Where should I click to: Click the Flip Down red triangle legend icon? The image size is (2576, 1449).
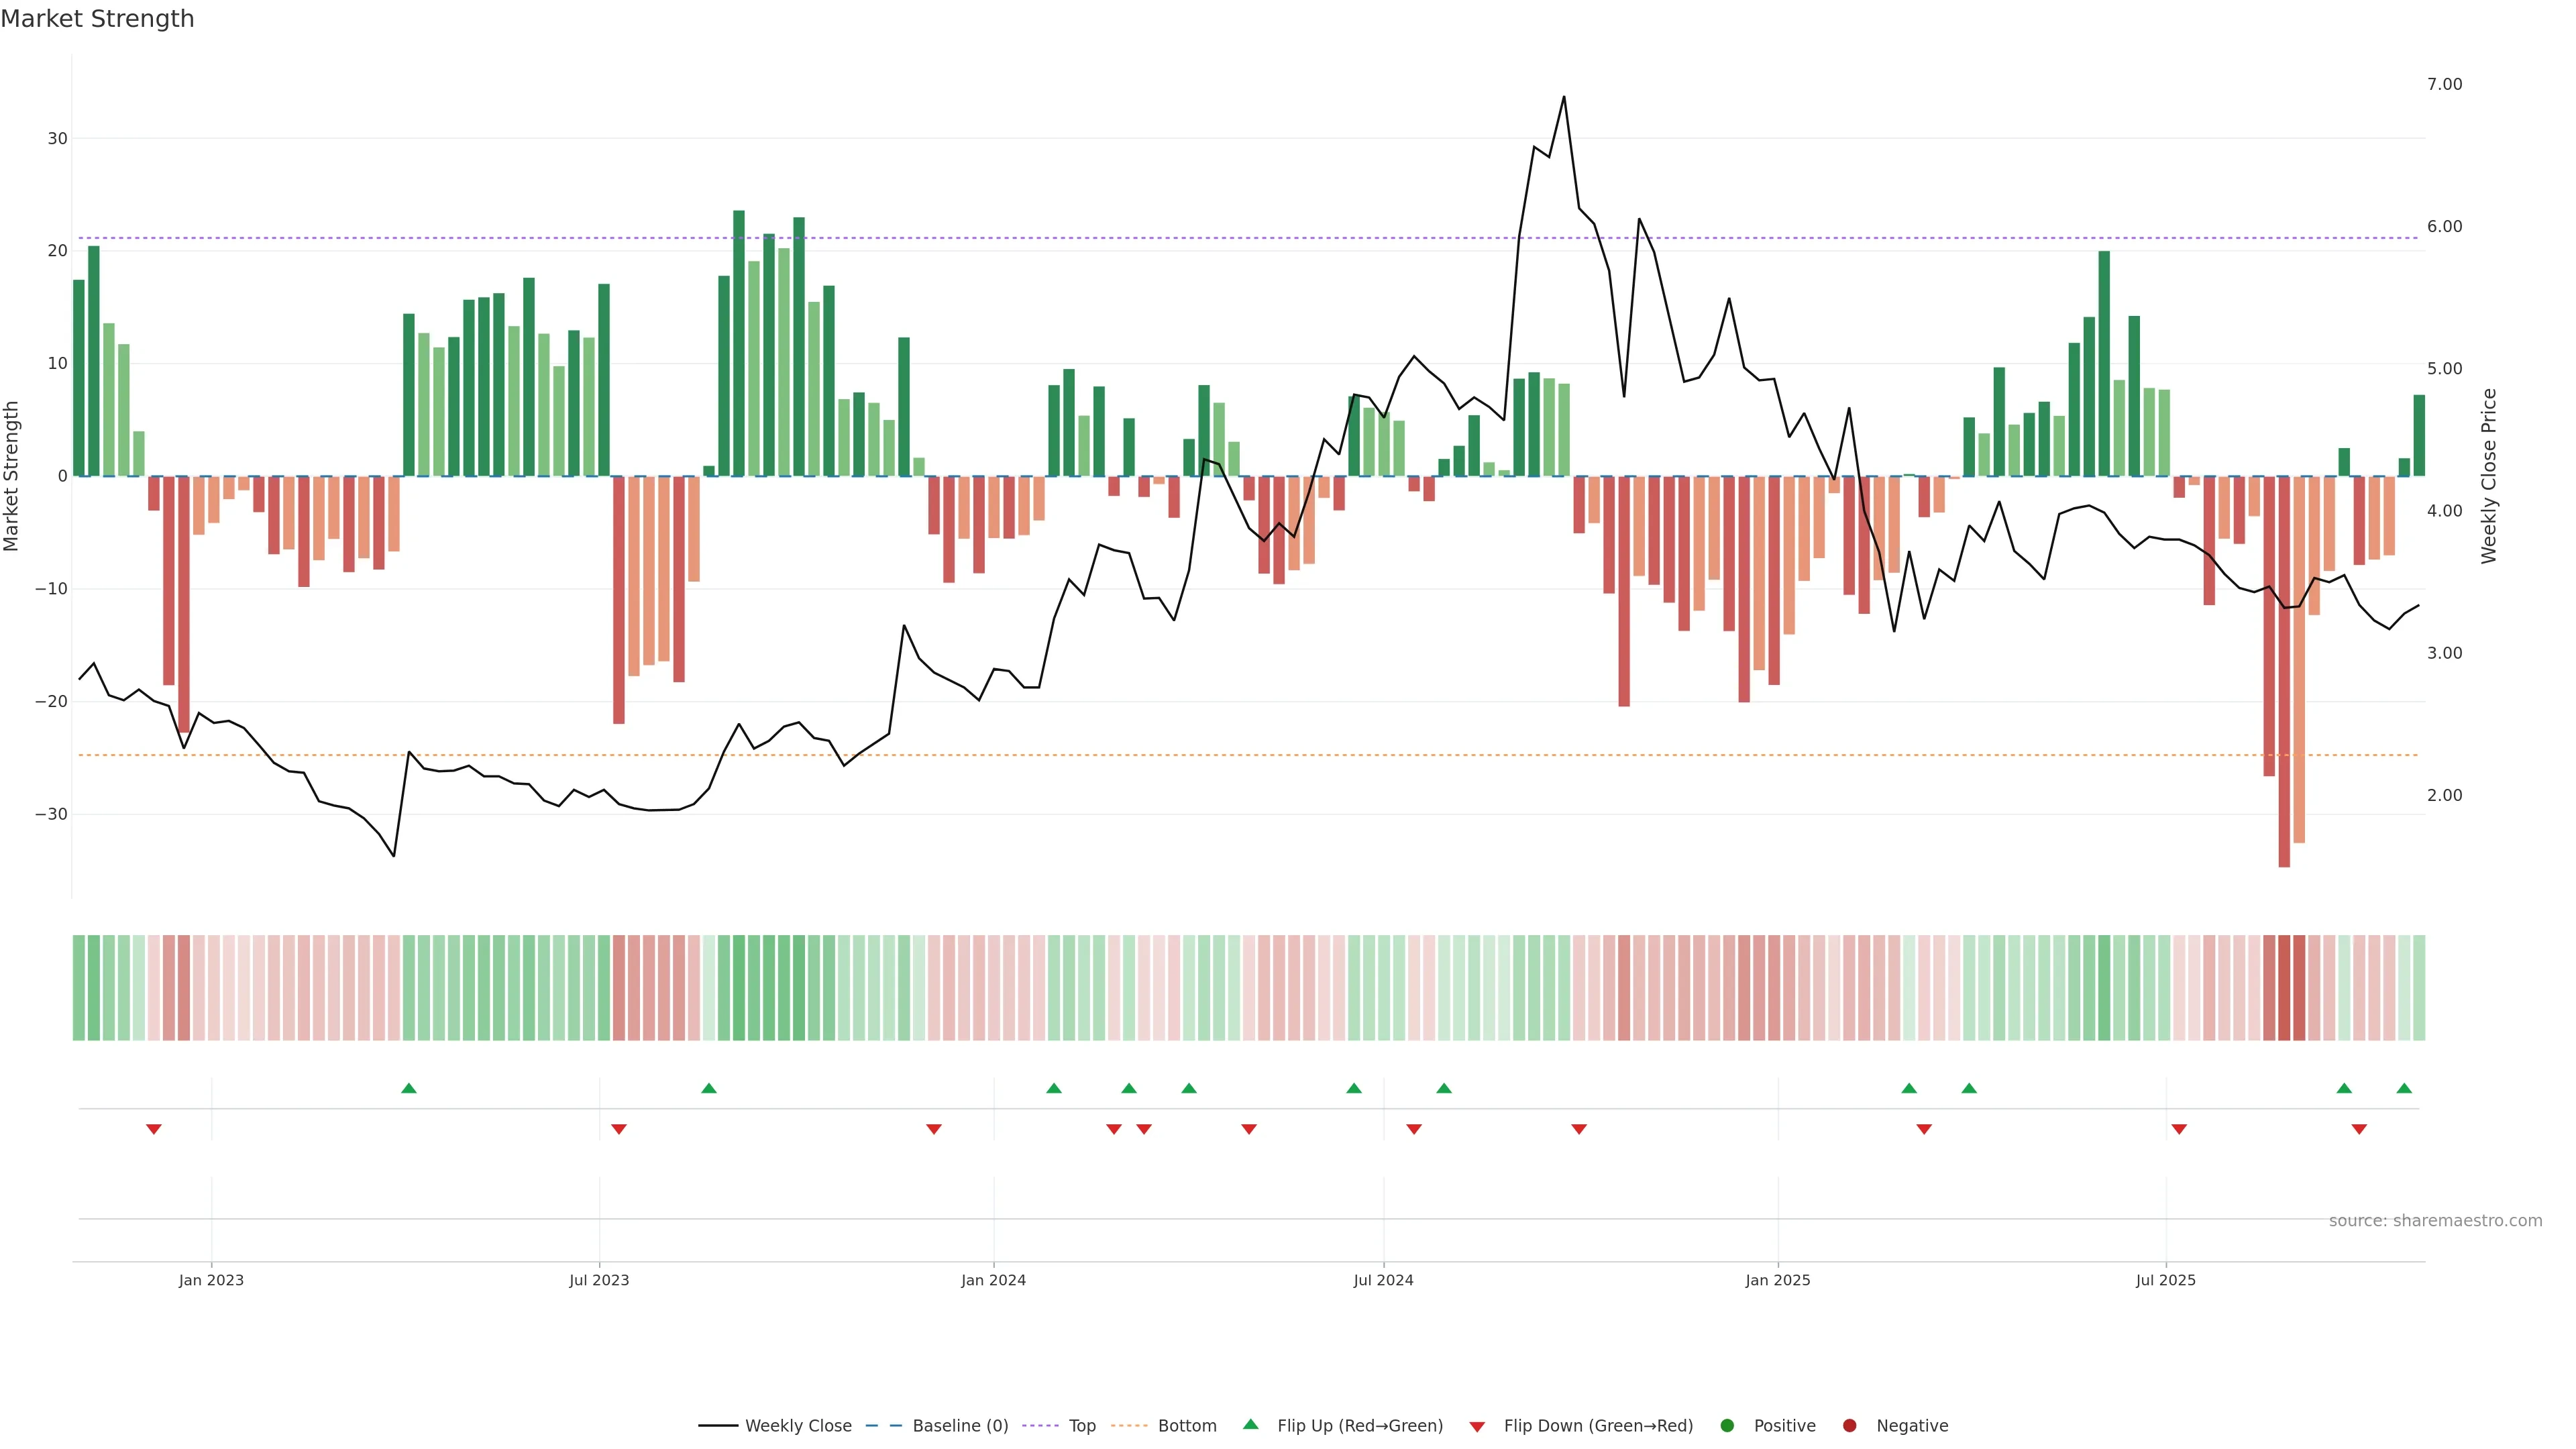pos(1477,1427)
